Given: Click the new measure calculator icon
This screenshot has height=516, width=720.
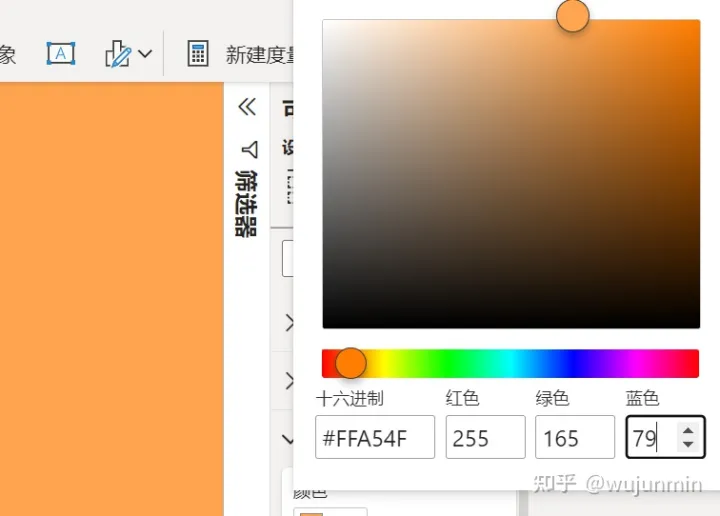Looking at the screenshot, I should click(198, 54).
